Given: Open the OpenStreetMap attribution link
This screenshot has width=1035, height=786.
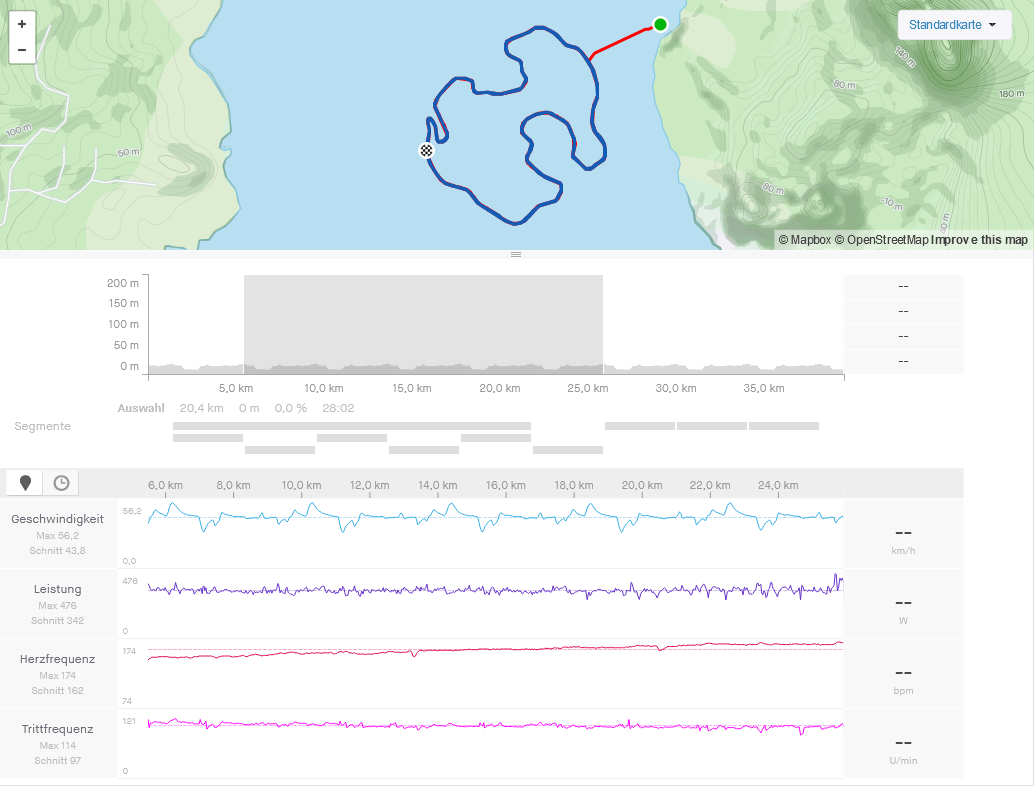Looking at the screenshot, I should 882,240.
